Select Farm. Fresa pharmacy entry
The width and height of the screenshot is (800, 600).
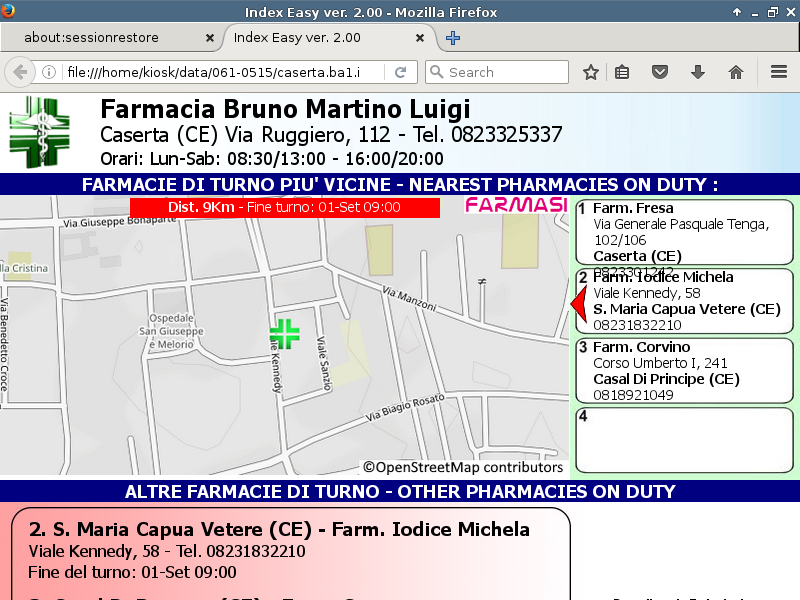[684, 232]
